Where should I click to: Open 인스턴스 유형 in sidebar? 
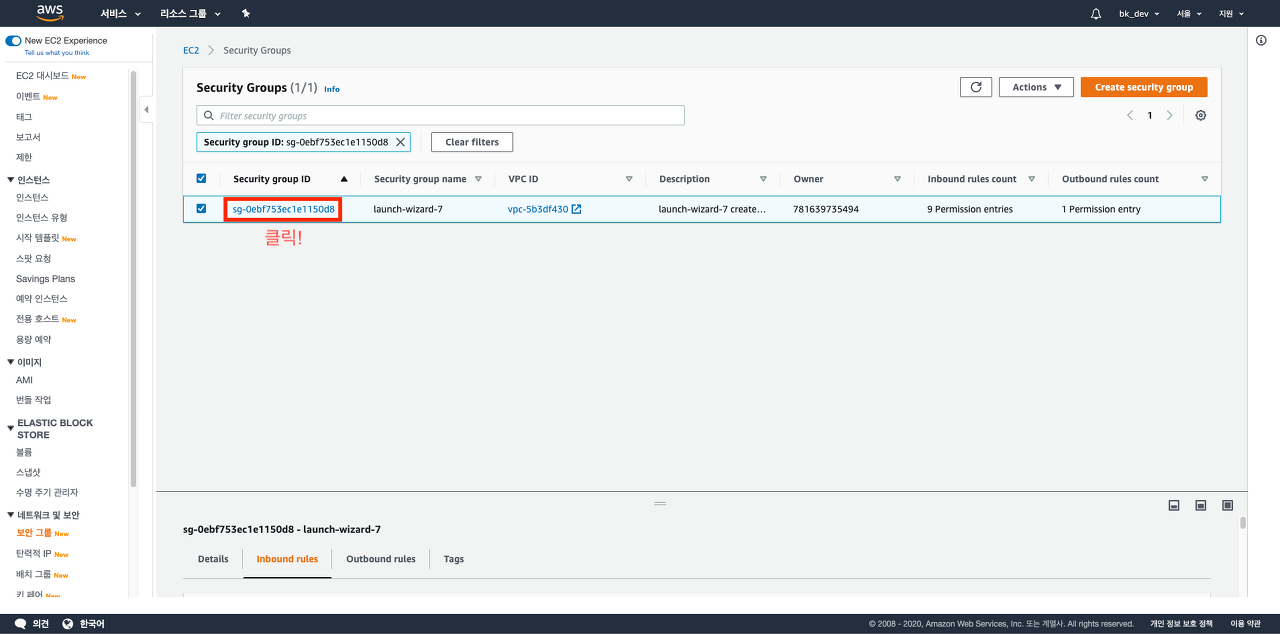pos(42,218)
